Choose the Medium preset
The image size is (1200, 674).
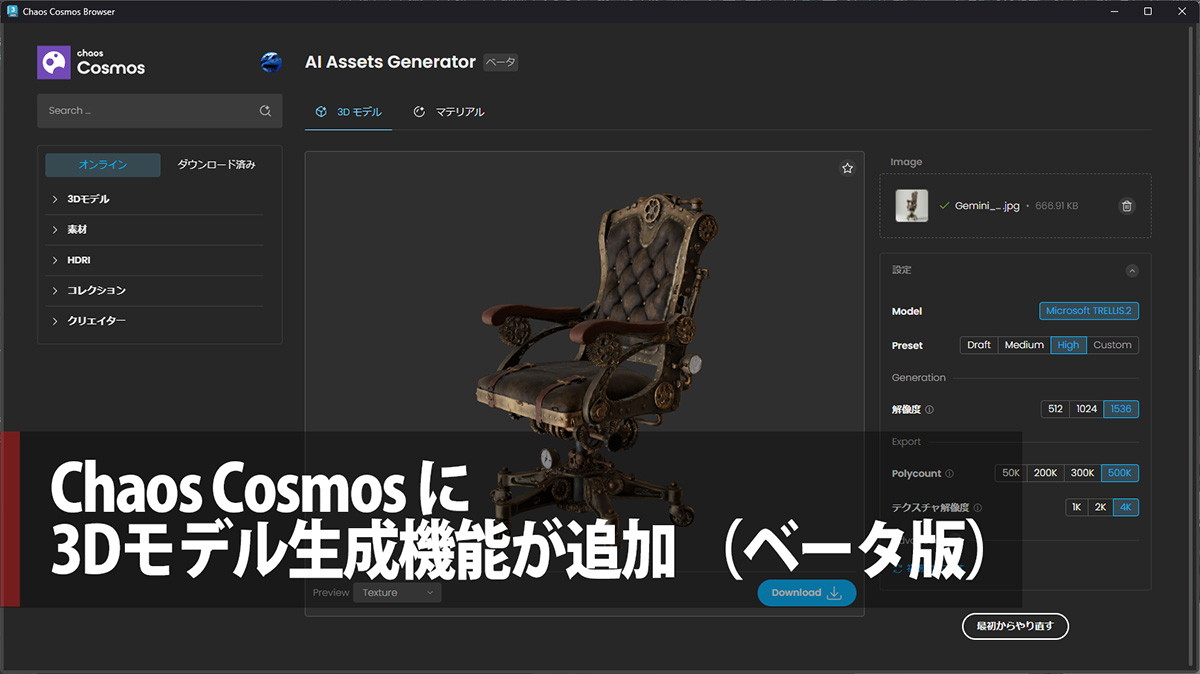tap(1024, 345)
